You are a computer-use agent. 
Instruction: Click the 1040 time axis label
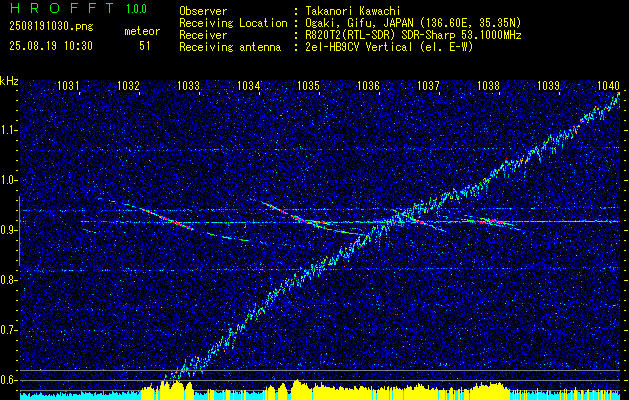(609, 85)
